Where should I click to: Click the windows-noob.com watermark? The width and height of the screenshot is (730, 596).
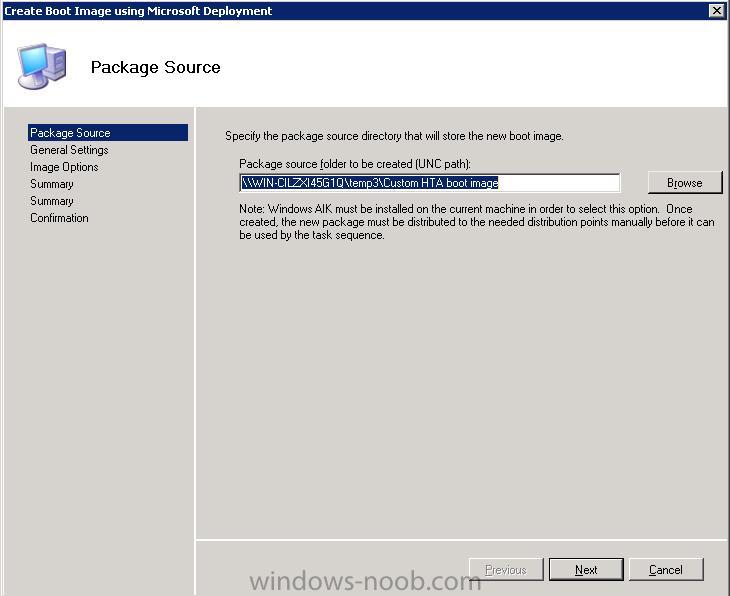coord(365,581)
